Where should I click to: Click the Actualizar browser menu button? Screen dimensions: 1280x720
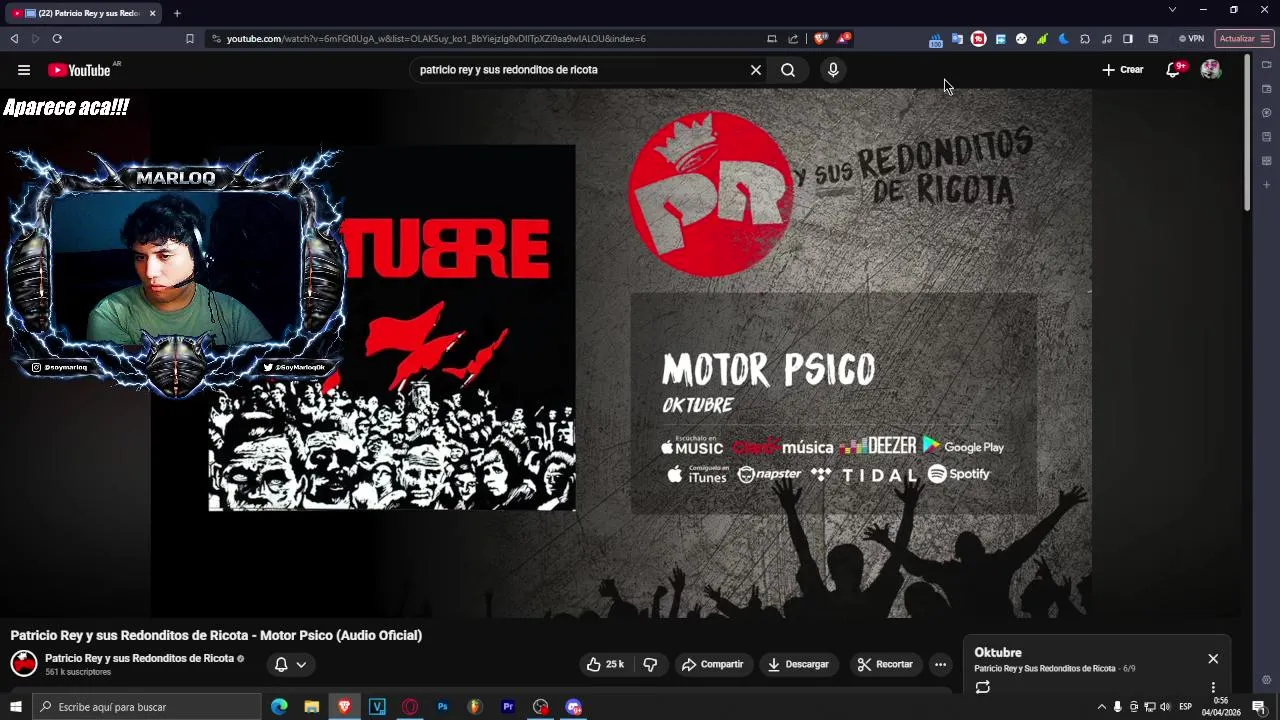pos(1244,39)
